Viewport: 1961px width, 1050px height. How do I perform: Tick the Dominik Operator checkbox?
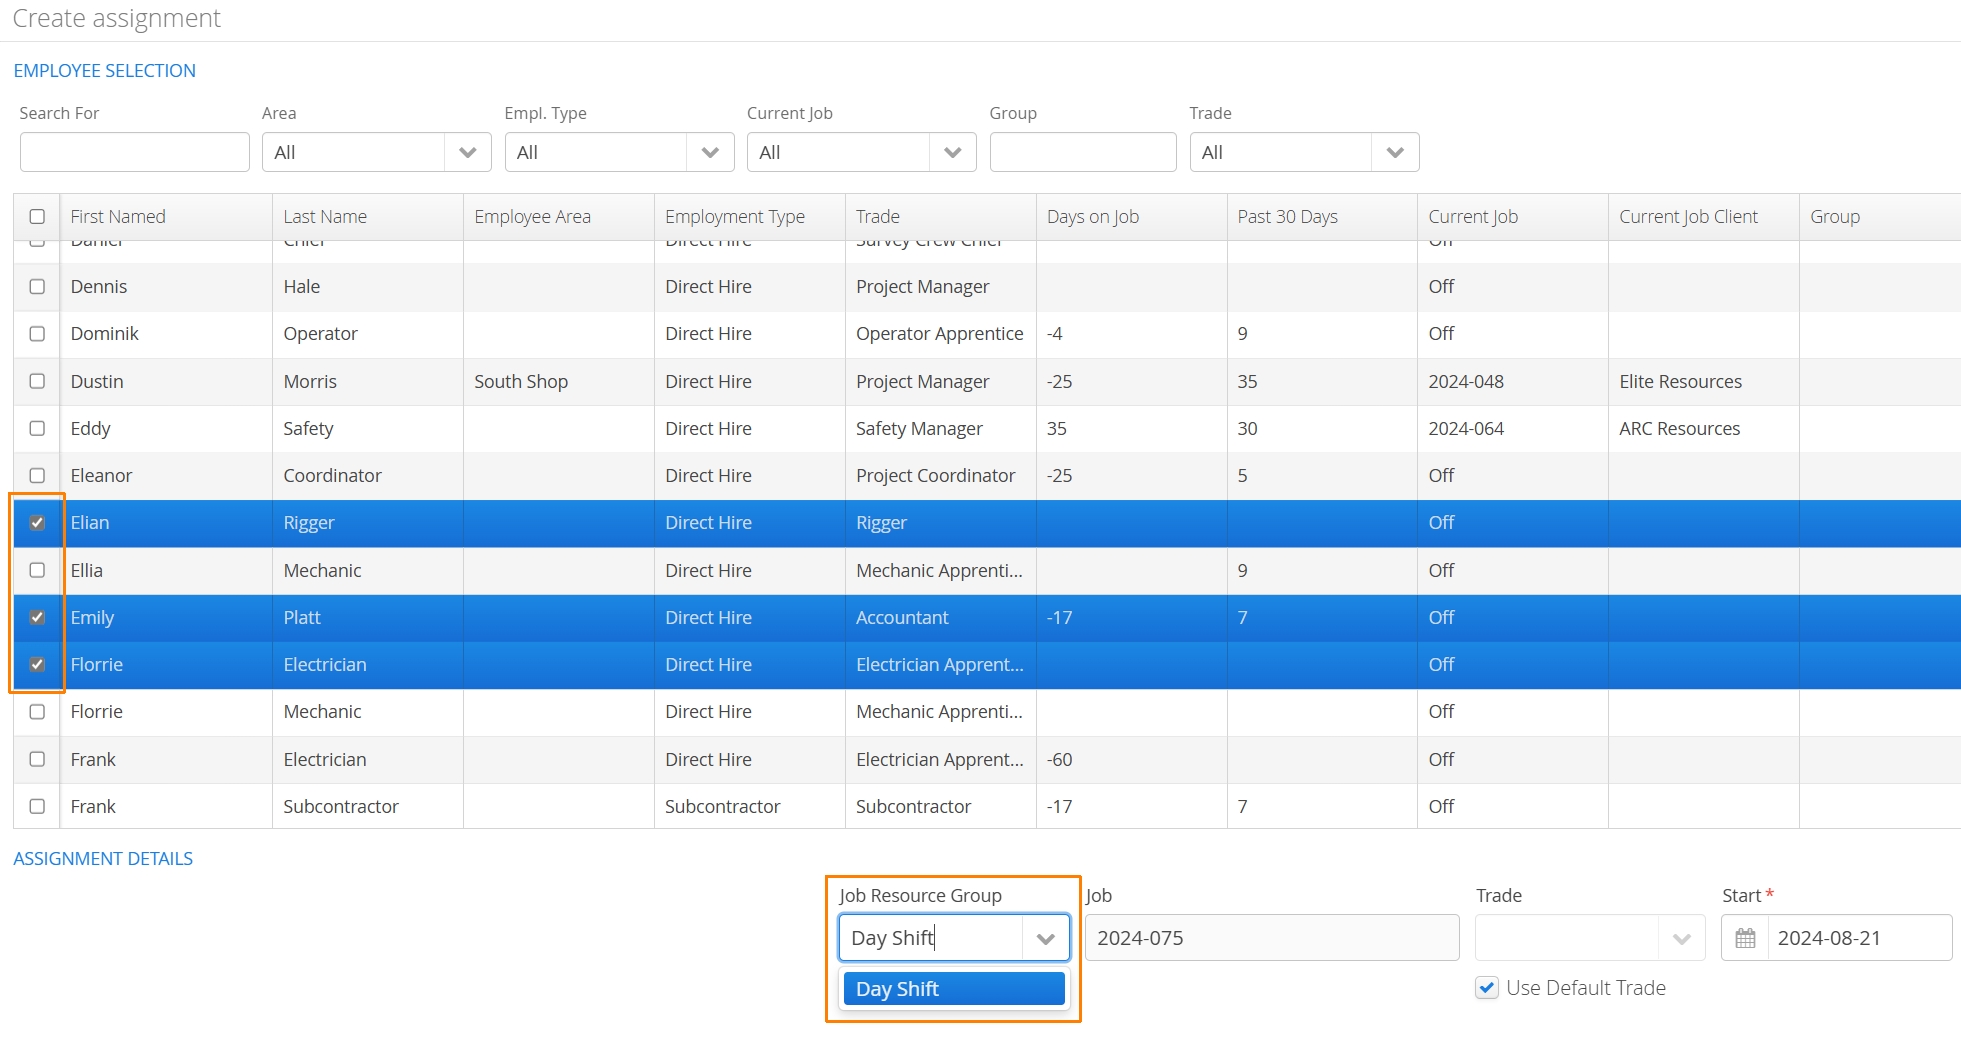tap(37, 334)
